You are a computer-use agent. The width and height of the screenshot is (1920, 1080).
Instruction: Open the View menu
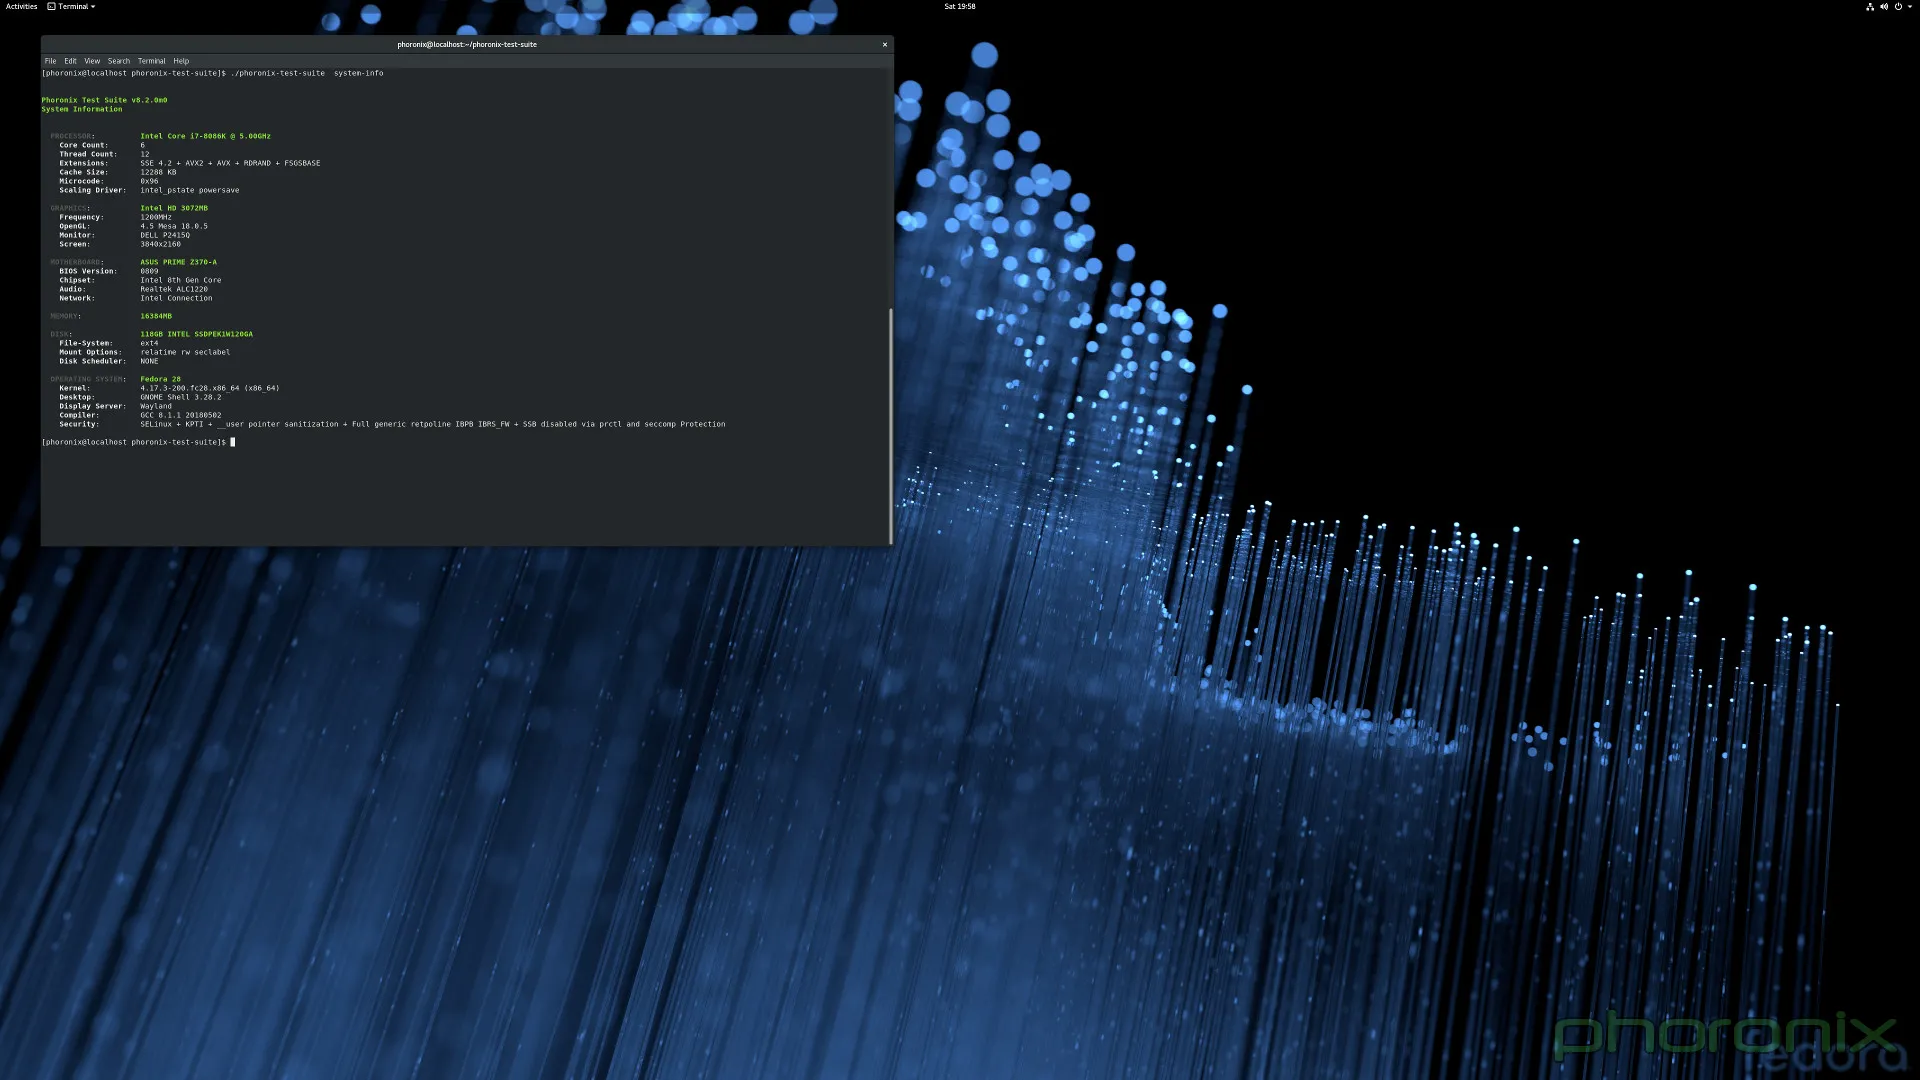(x=92, y=61)
